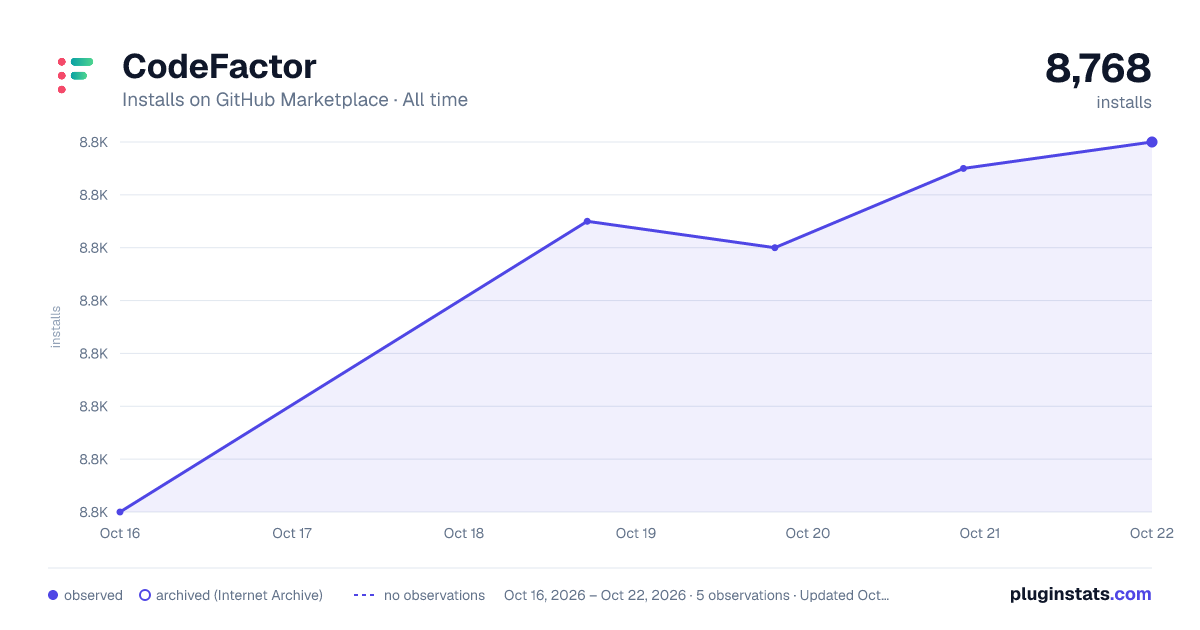The height and width of the screenshot is (630, 1200).
Task: Click the CodeFactor logo icon
Action: pyautogui.click(x=75, y=75)
